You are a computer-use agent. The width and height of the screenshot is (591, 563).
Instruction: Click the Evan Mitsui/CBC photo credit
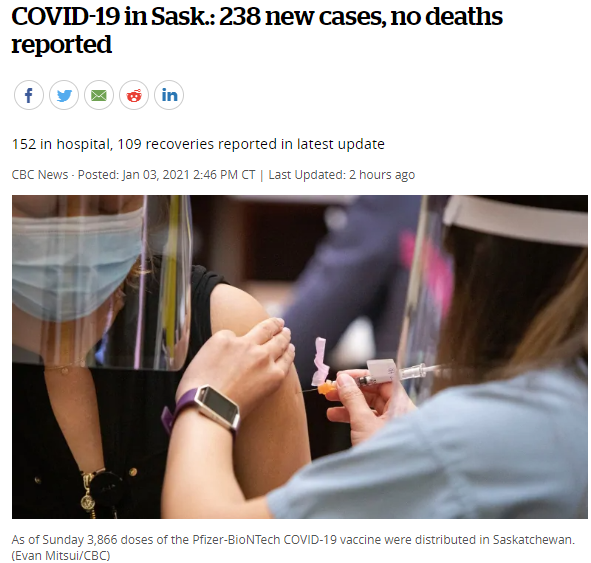tap(61, 555)
